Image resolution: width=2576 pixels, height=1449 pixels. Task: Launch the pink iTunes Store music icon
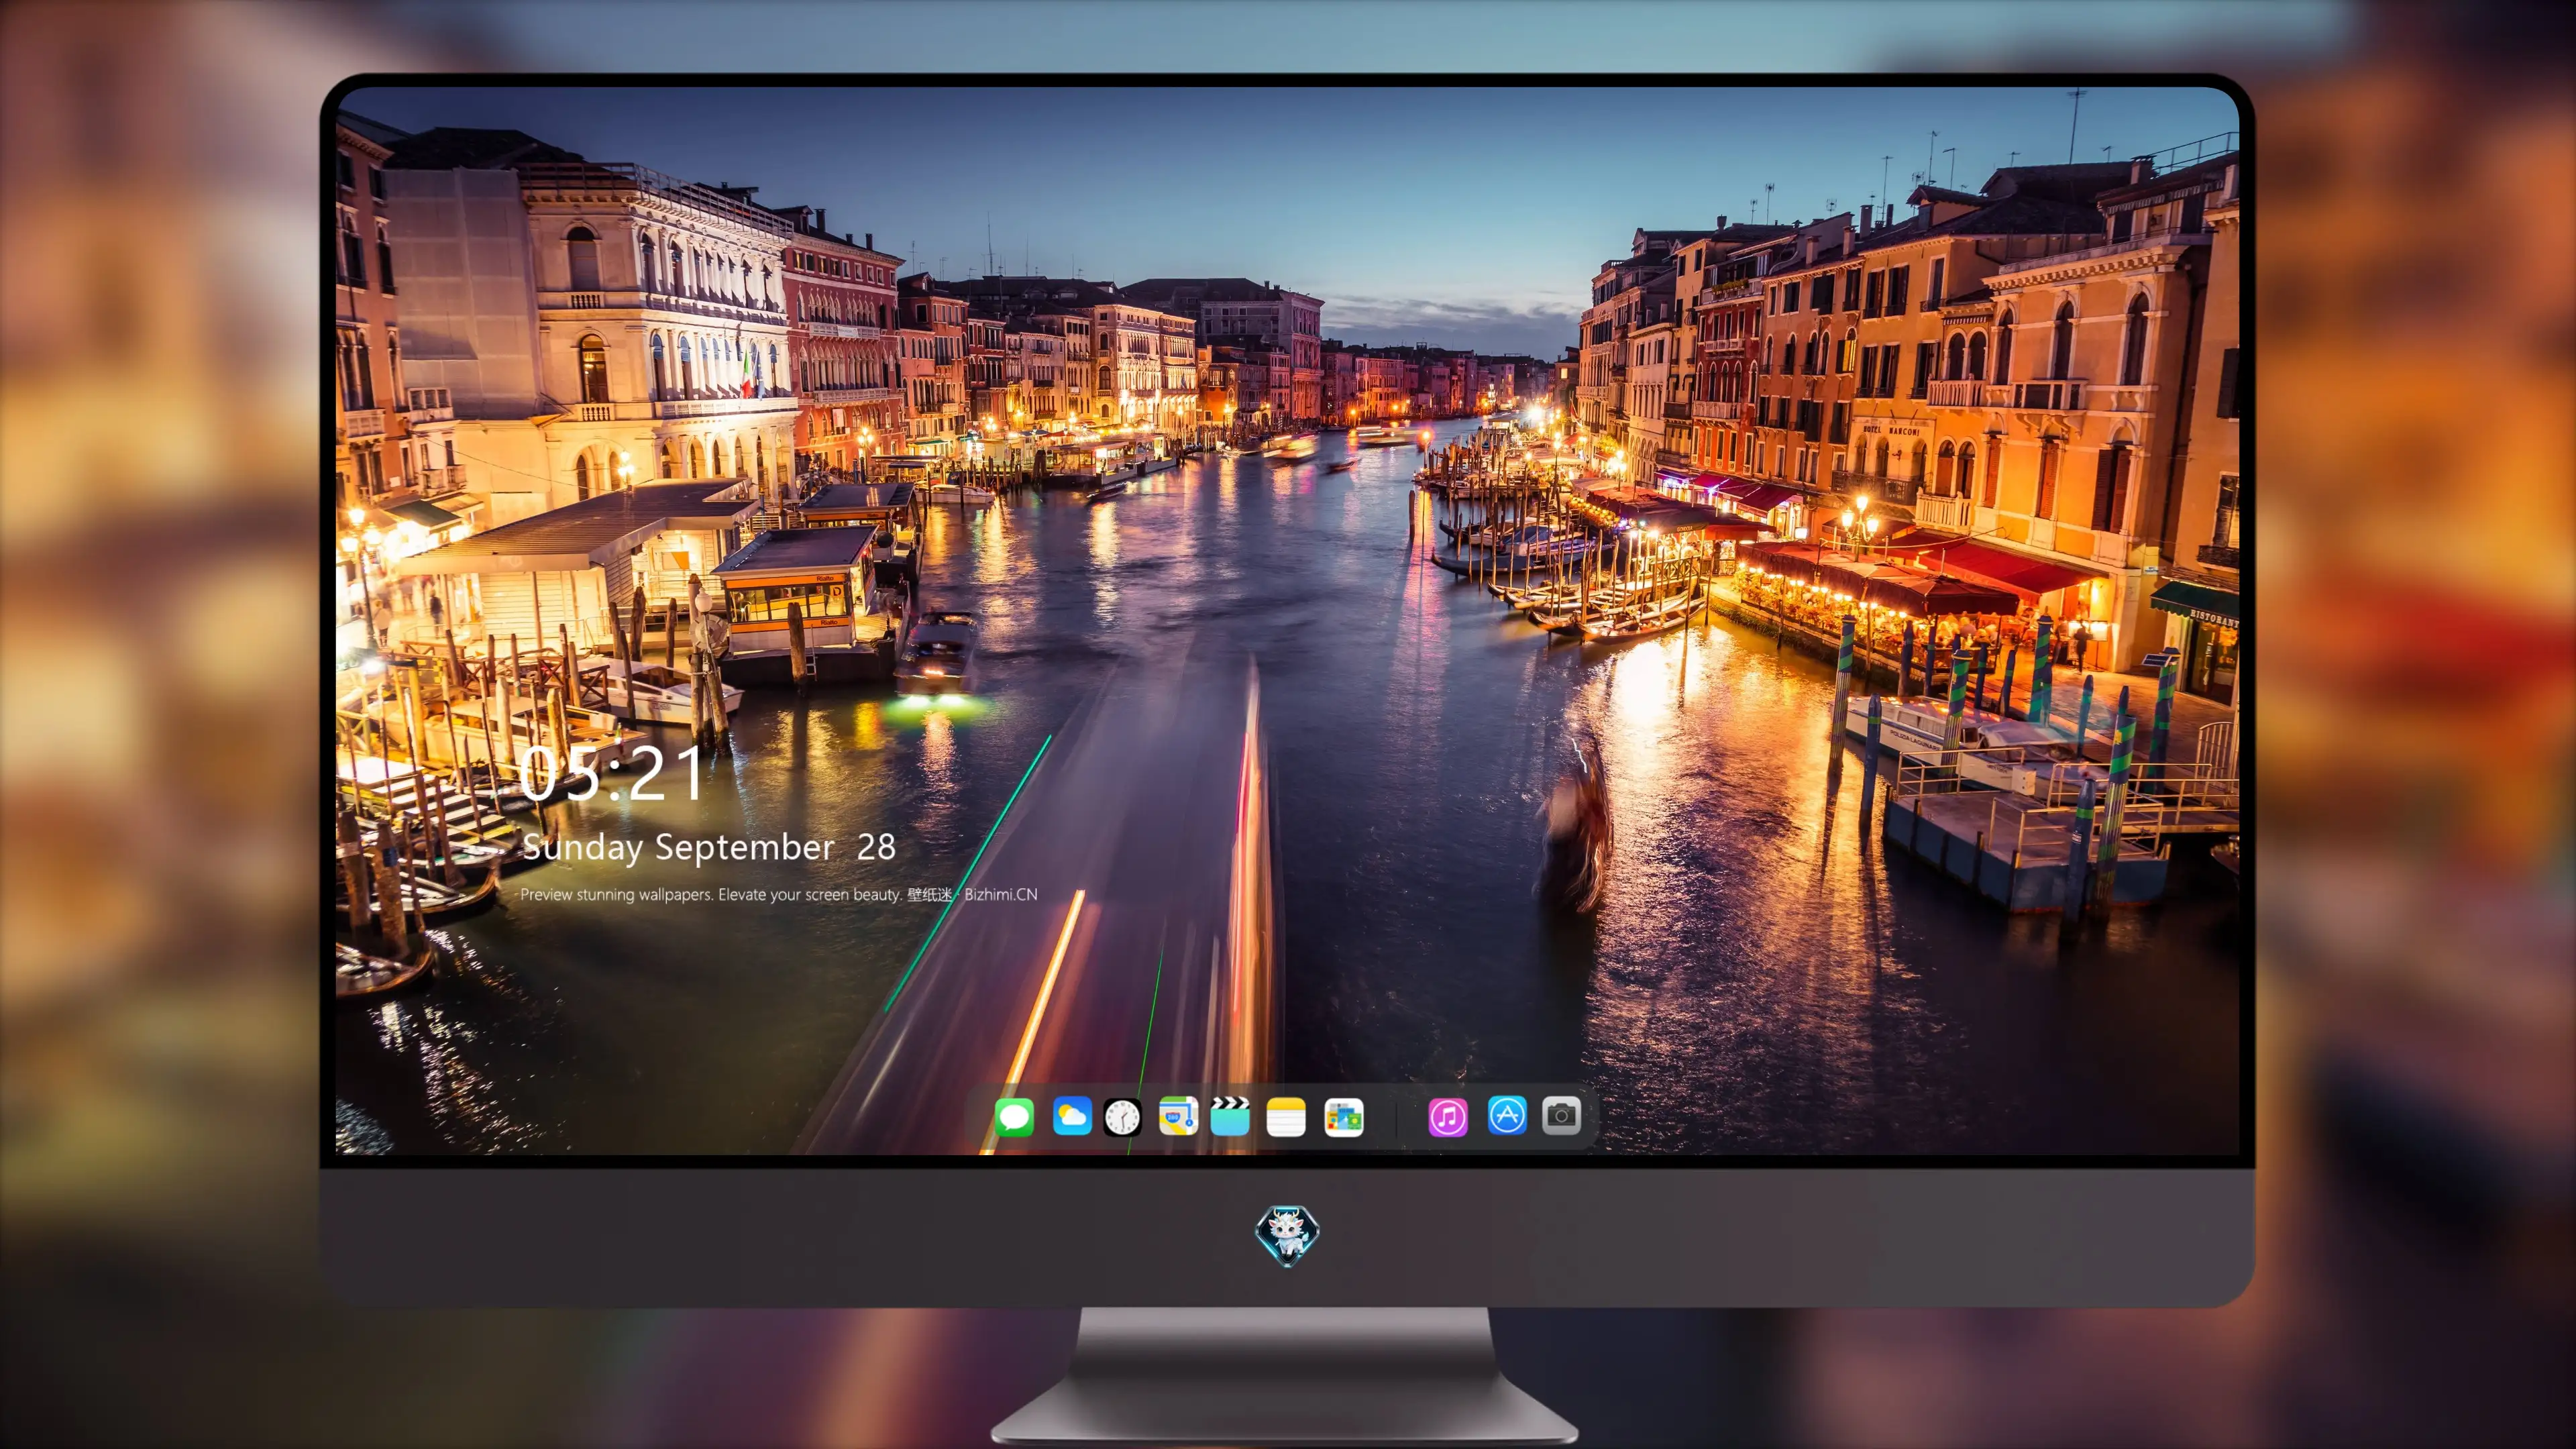[1448, 1117]
